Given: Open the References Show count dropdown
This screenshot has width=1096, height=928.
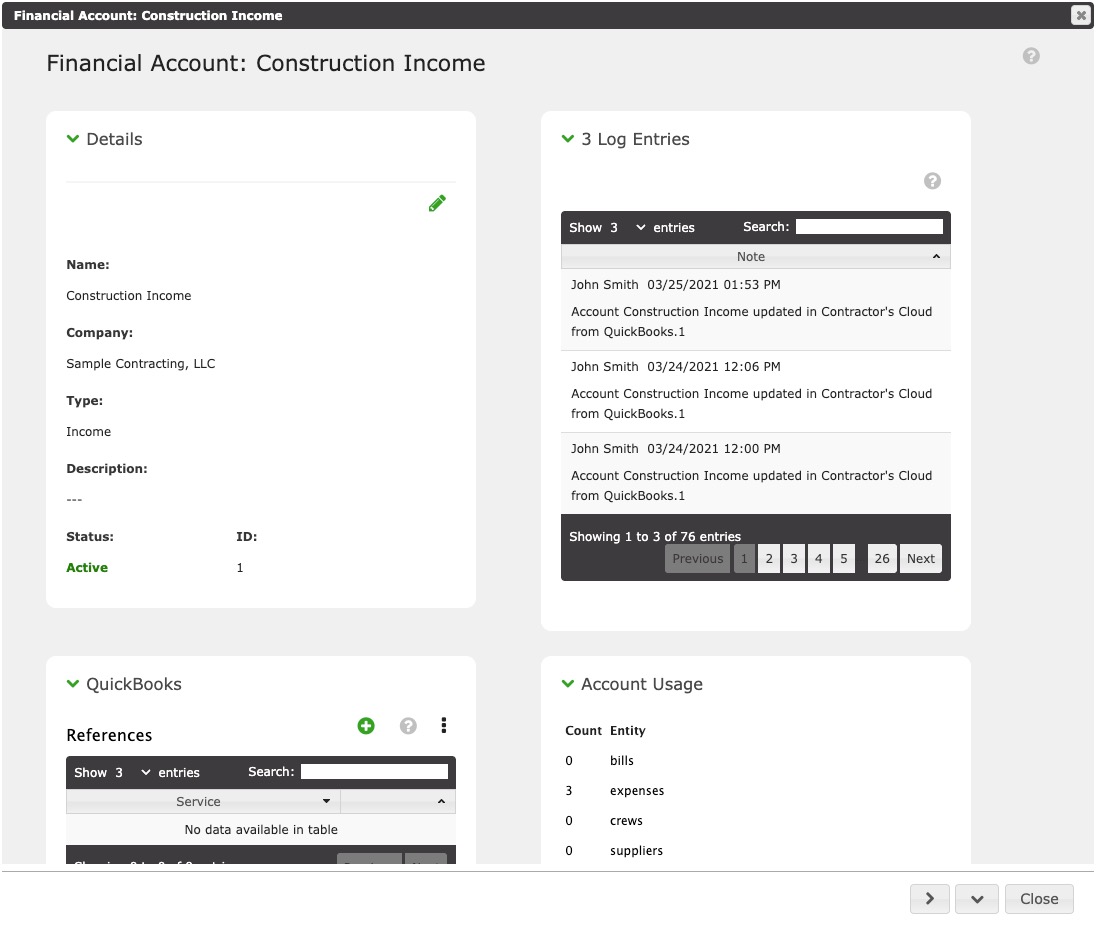Looking at the screenshot, I should [132, 773].
